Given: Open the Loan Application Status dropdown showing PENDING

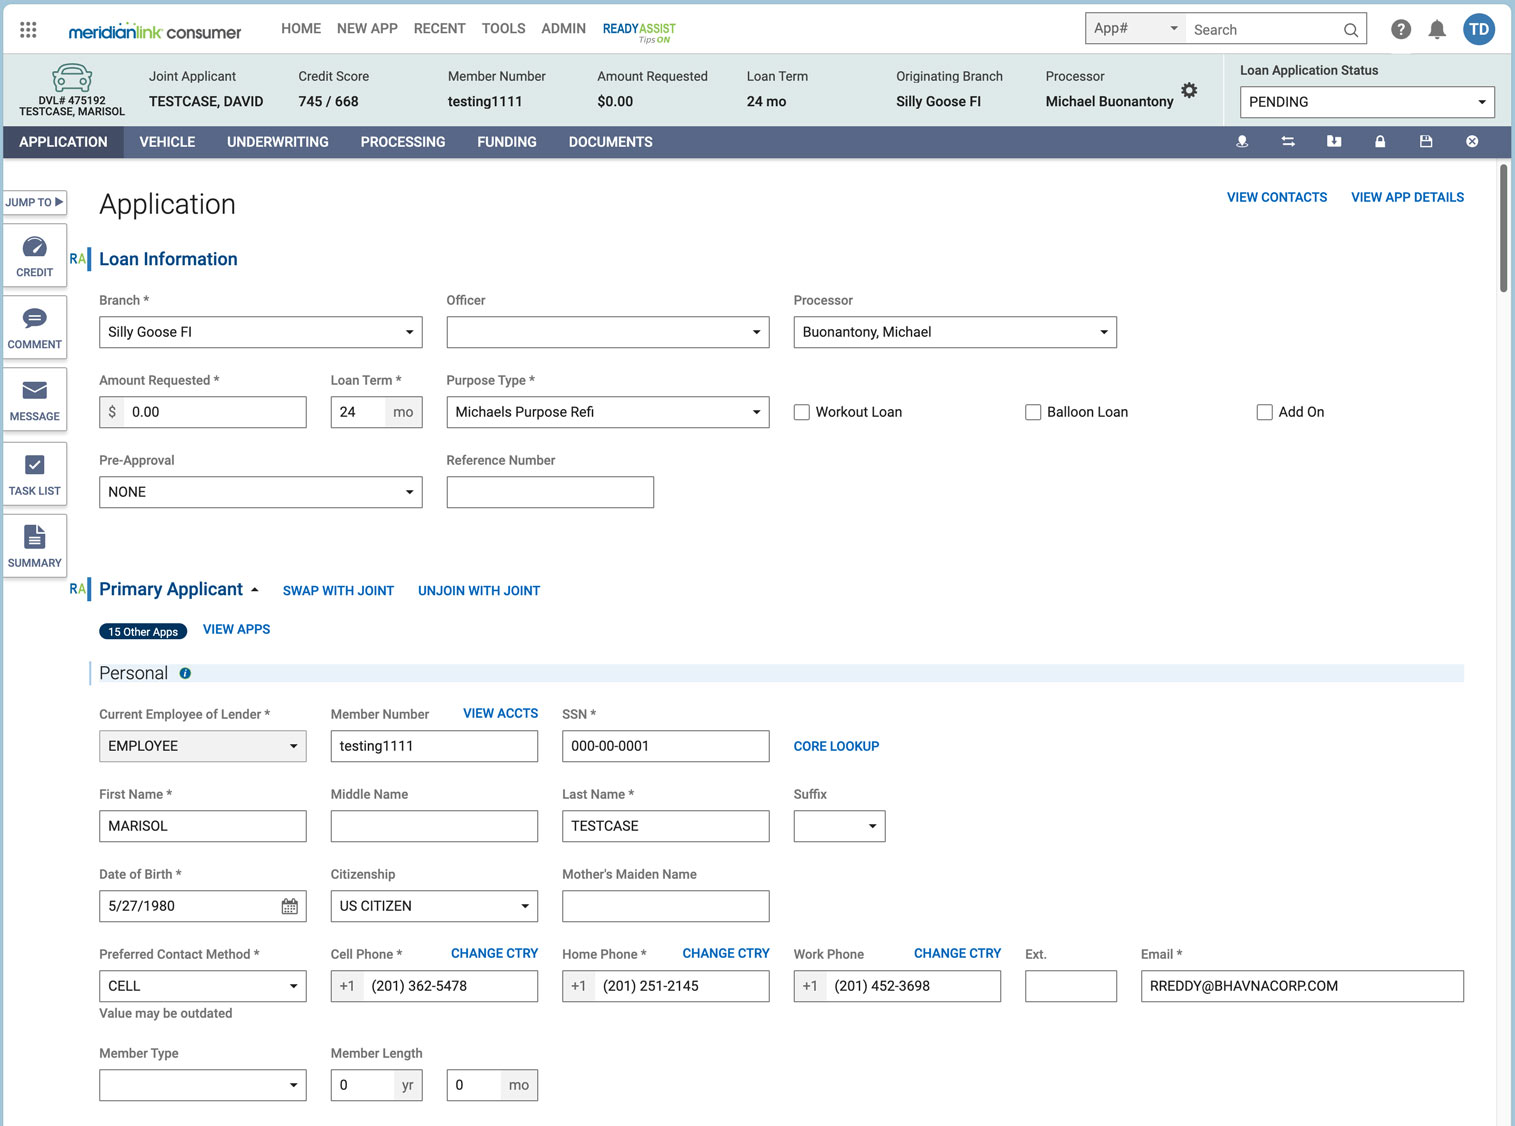Looking at the screenshot, I should 1366,101.
